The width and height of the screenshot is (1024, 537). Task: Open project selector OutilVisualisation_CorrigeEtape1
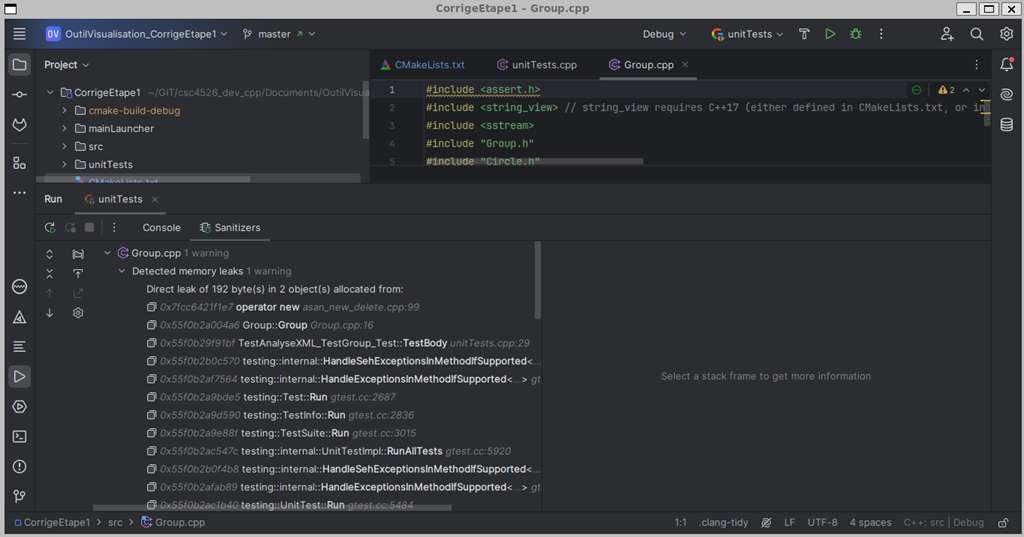(x=136, y=34)
